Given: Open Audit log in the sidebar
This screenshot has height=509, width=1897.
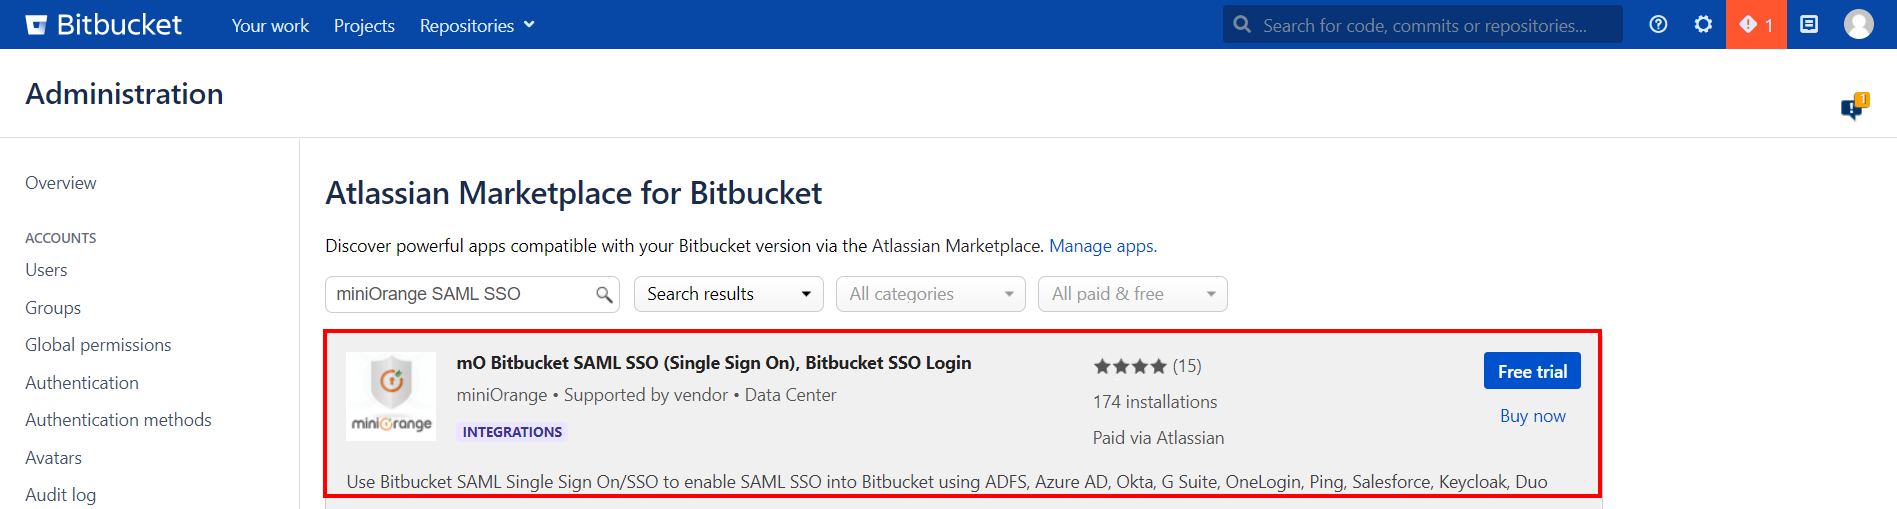Looking at the screenshot, I should (x=61, y=495).
